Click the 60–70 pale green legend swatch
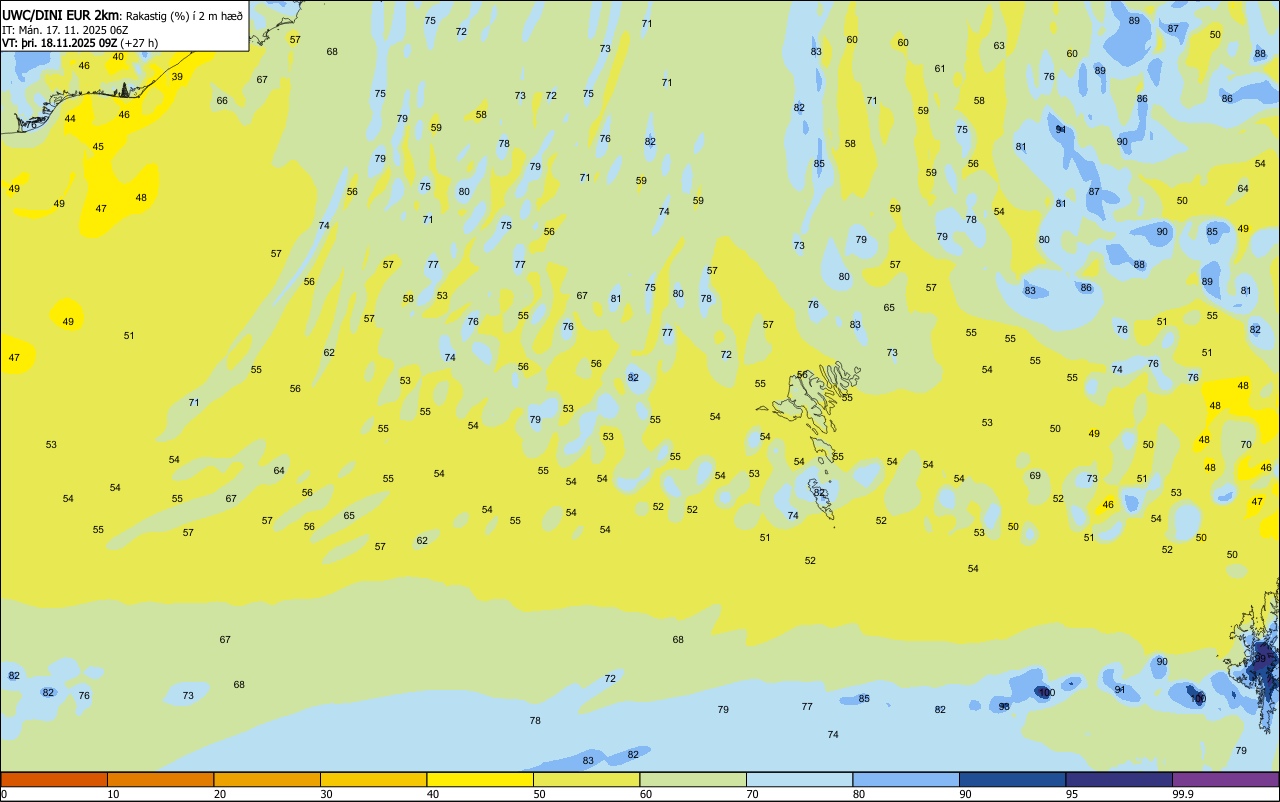Viewport: 1280px width, 802px height. click(x=693, y=779)
